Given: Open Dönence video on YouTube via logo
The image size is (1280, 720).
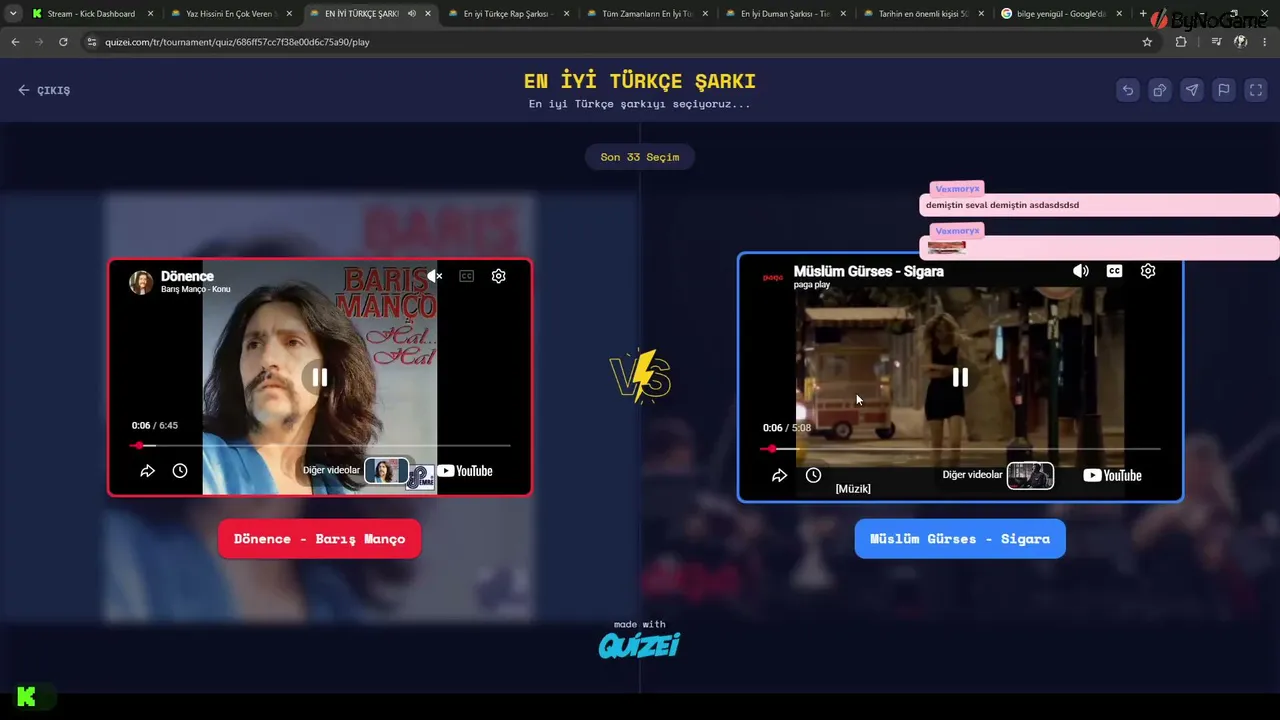Looking at the screenshot, I should (465, 471).
